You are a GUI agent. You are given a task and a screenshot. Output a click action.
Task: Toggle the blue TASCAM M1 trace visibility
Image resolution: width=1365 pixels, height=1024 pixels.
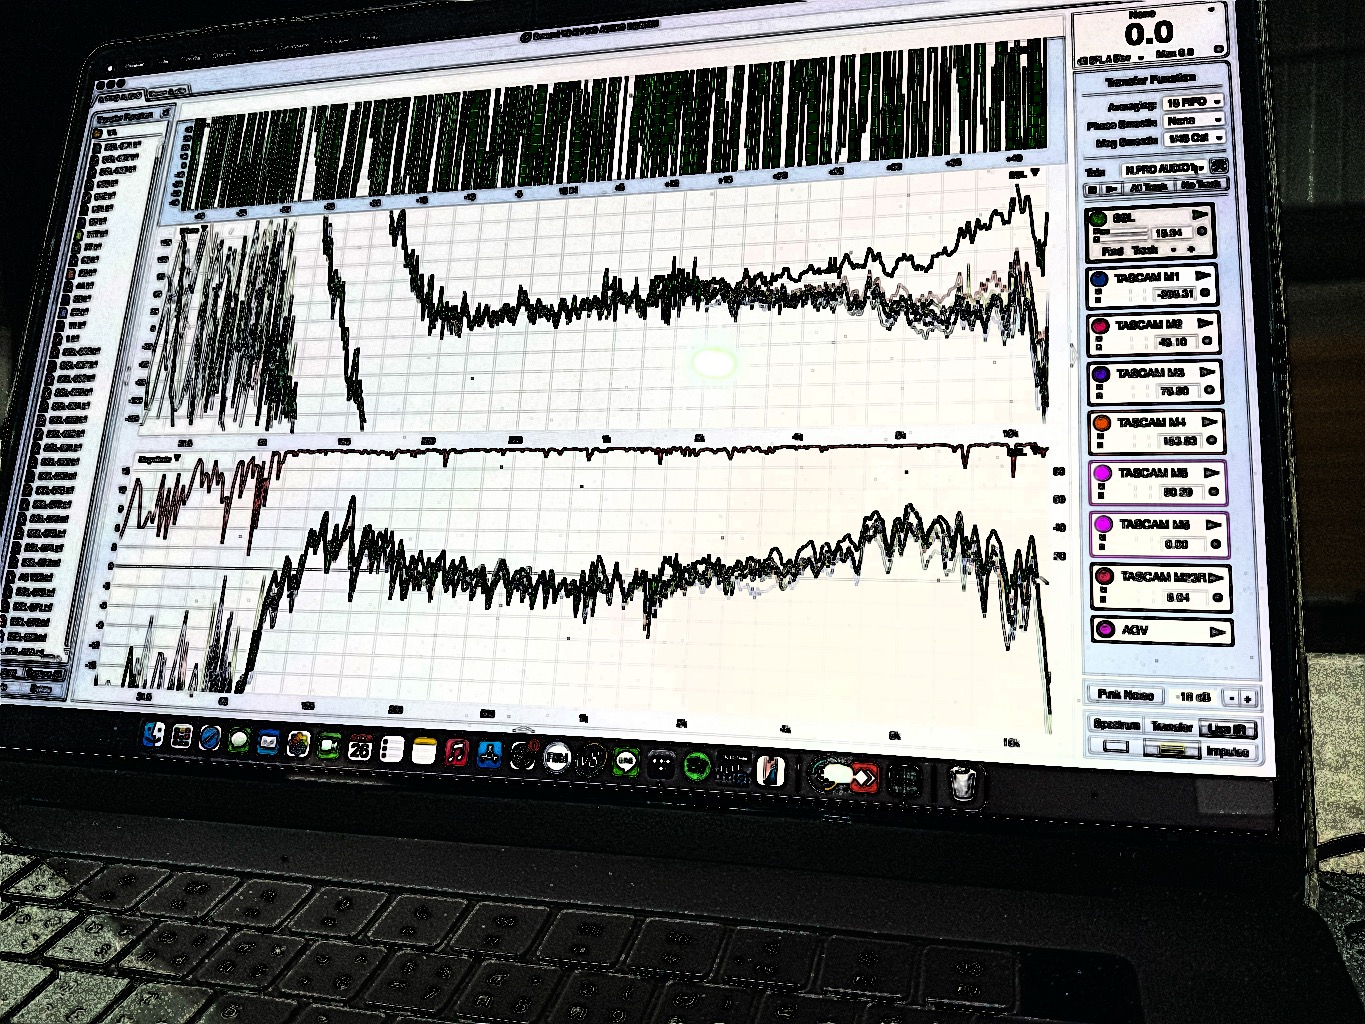click(x=1099, y=278)
